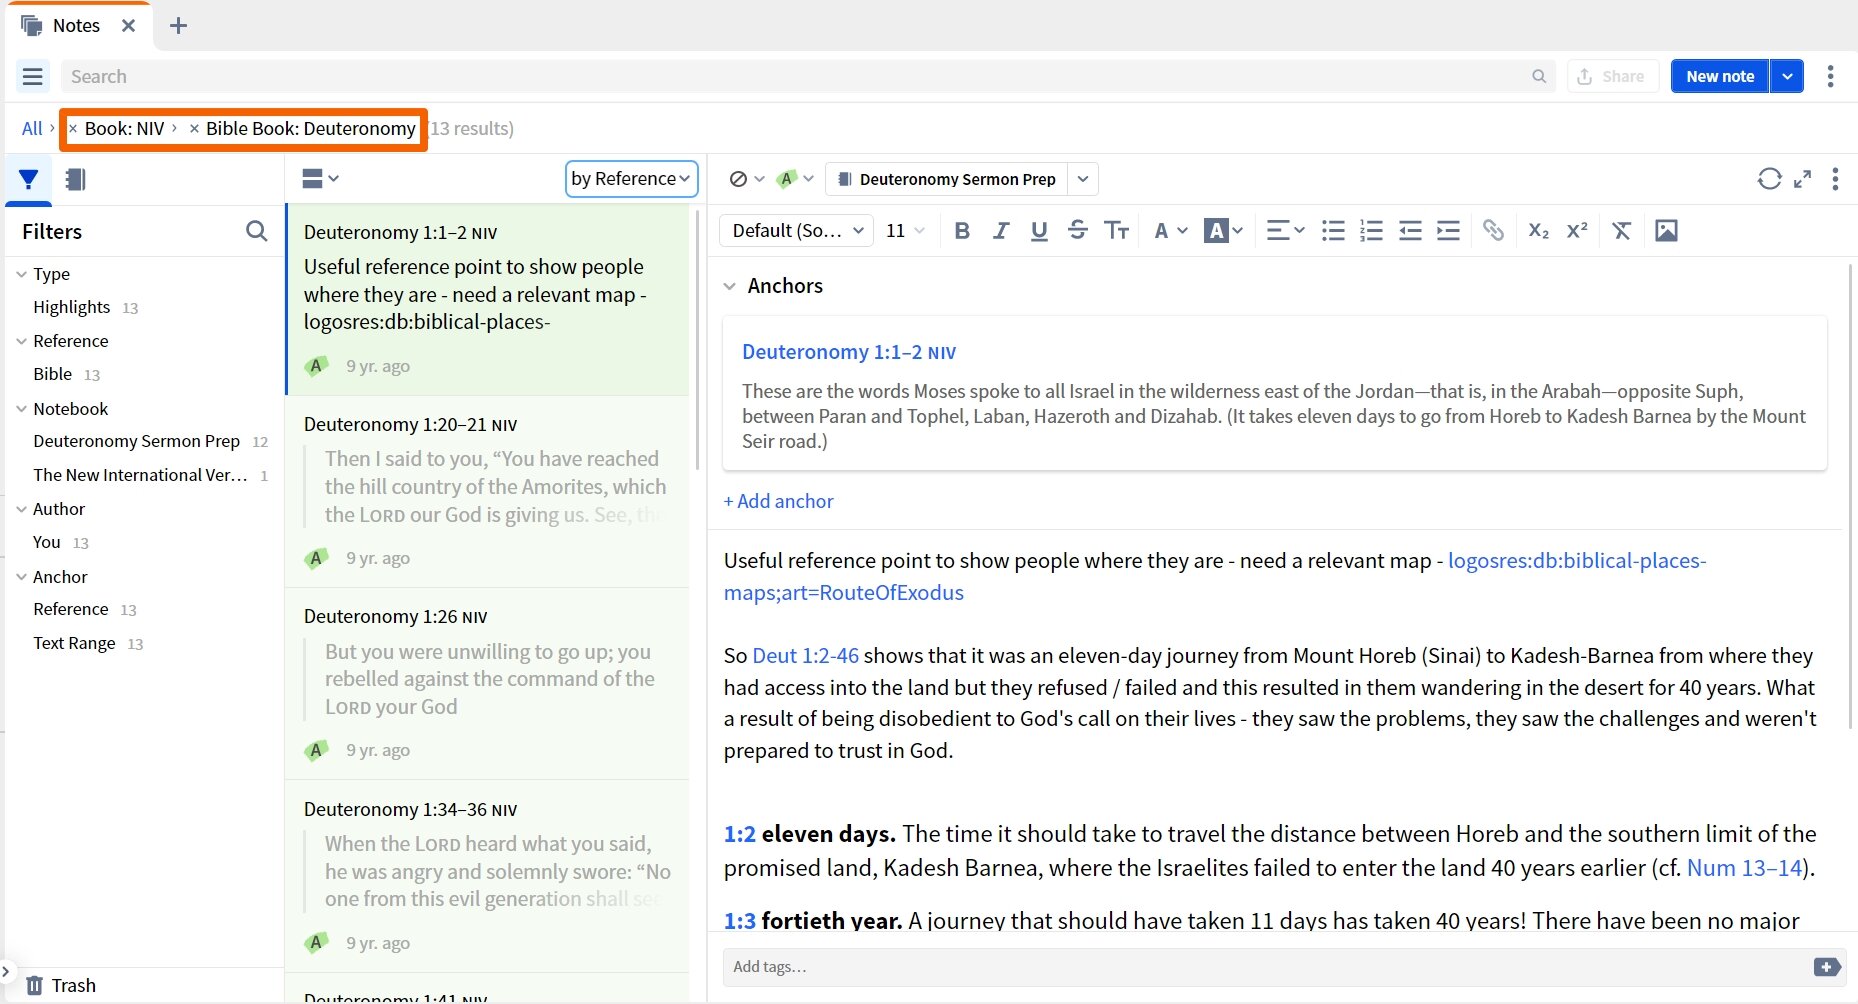Toggle superscript formatting
This screenshot has width=1858, height=1004.
(1577, 231)
